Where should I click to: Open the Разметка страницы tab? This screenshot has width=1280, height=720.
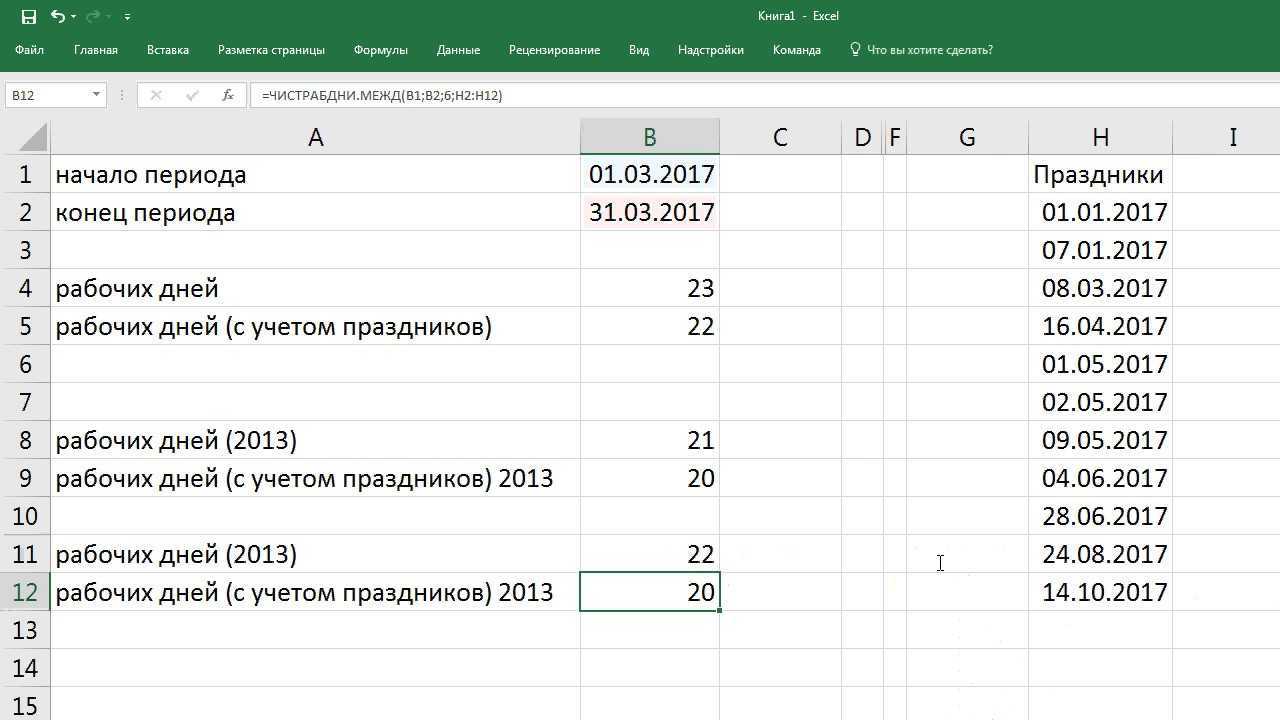click(271, 50)
